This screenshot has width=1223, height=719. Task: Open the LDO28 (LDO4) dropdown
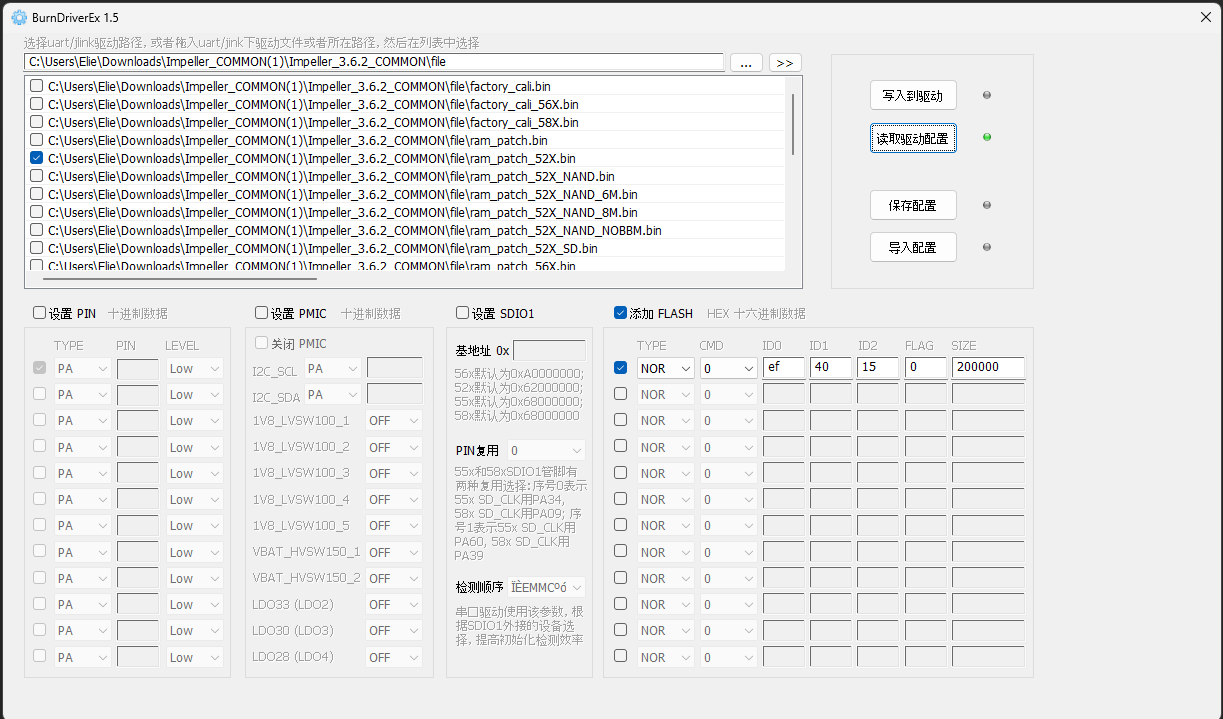(x=394, y=657)
